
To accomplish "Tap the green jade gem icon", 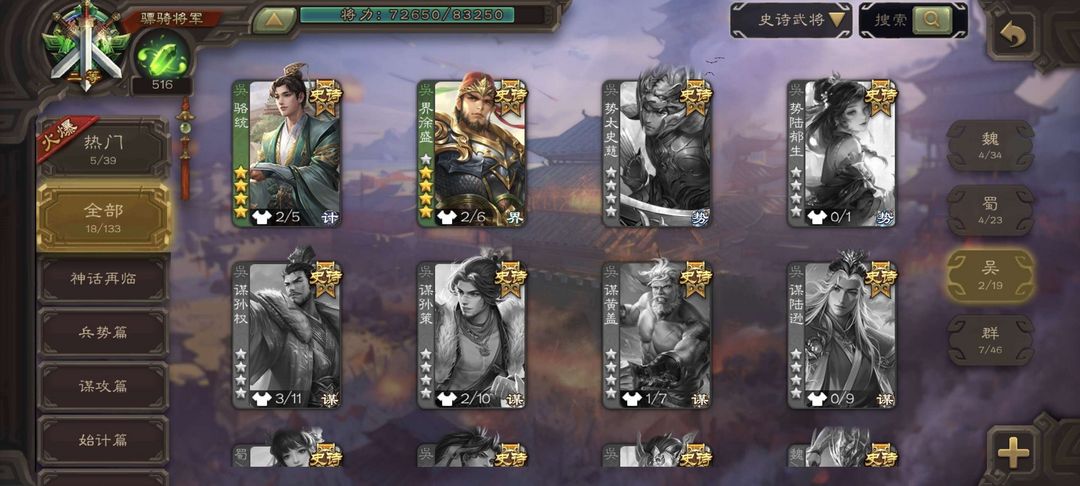I will point(163,56).
